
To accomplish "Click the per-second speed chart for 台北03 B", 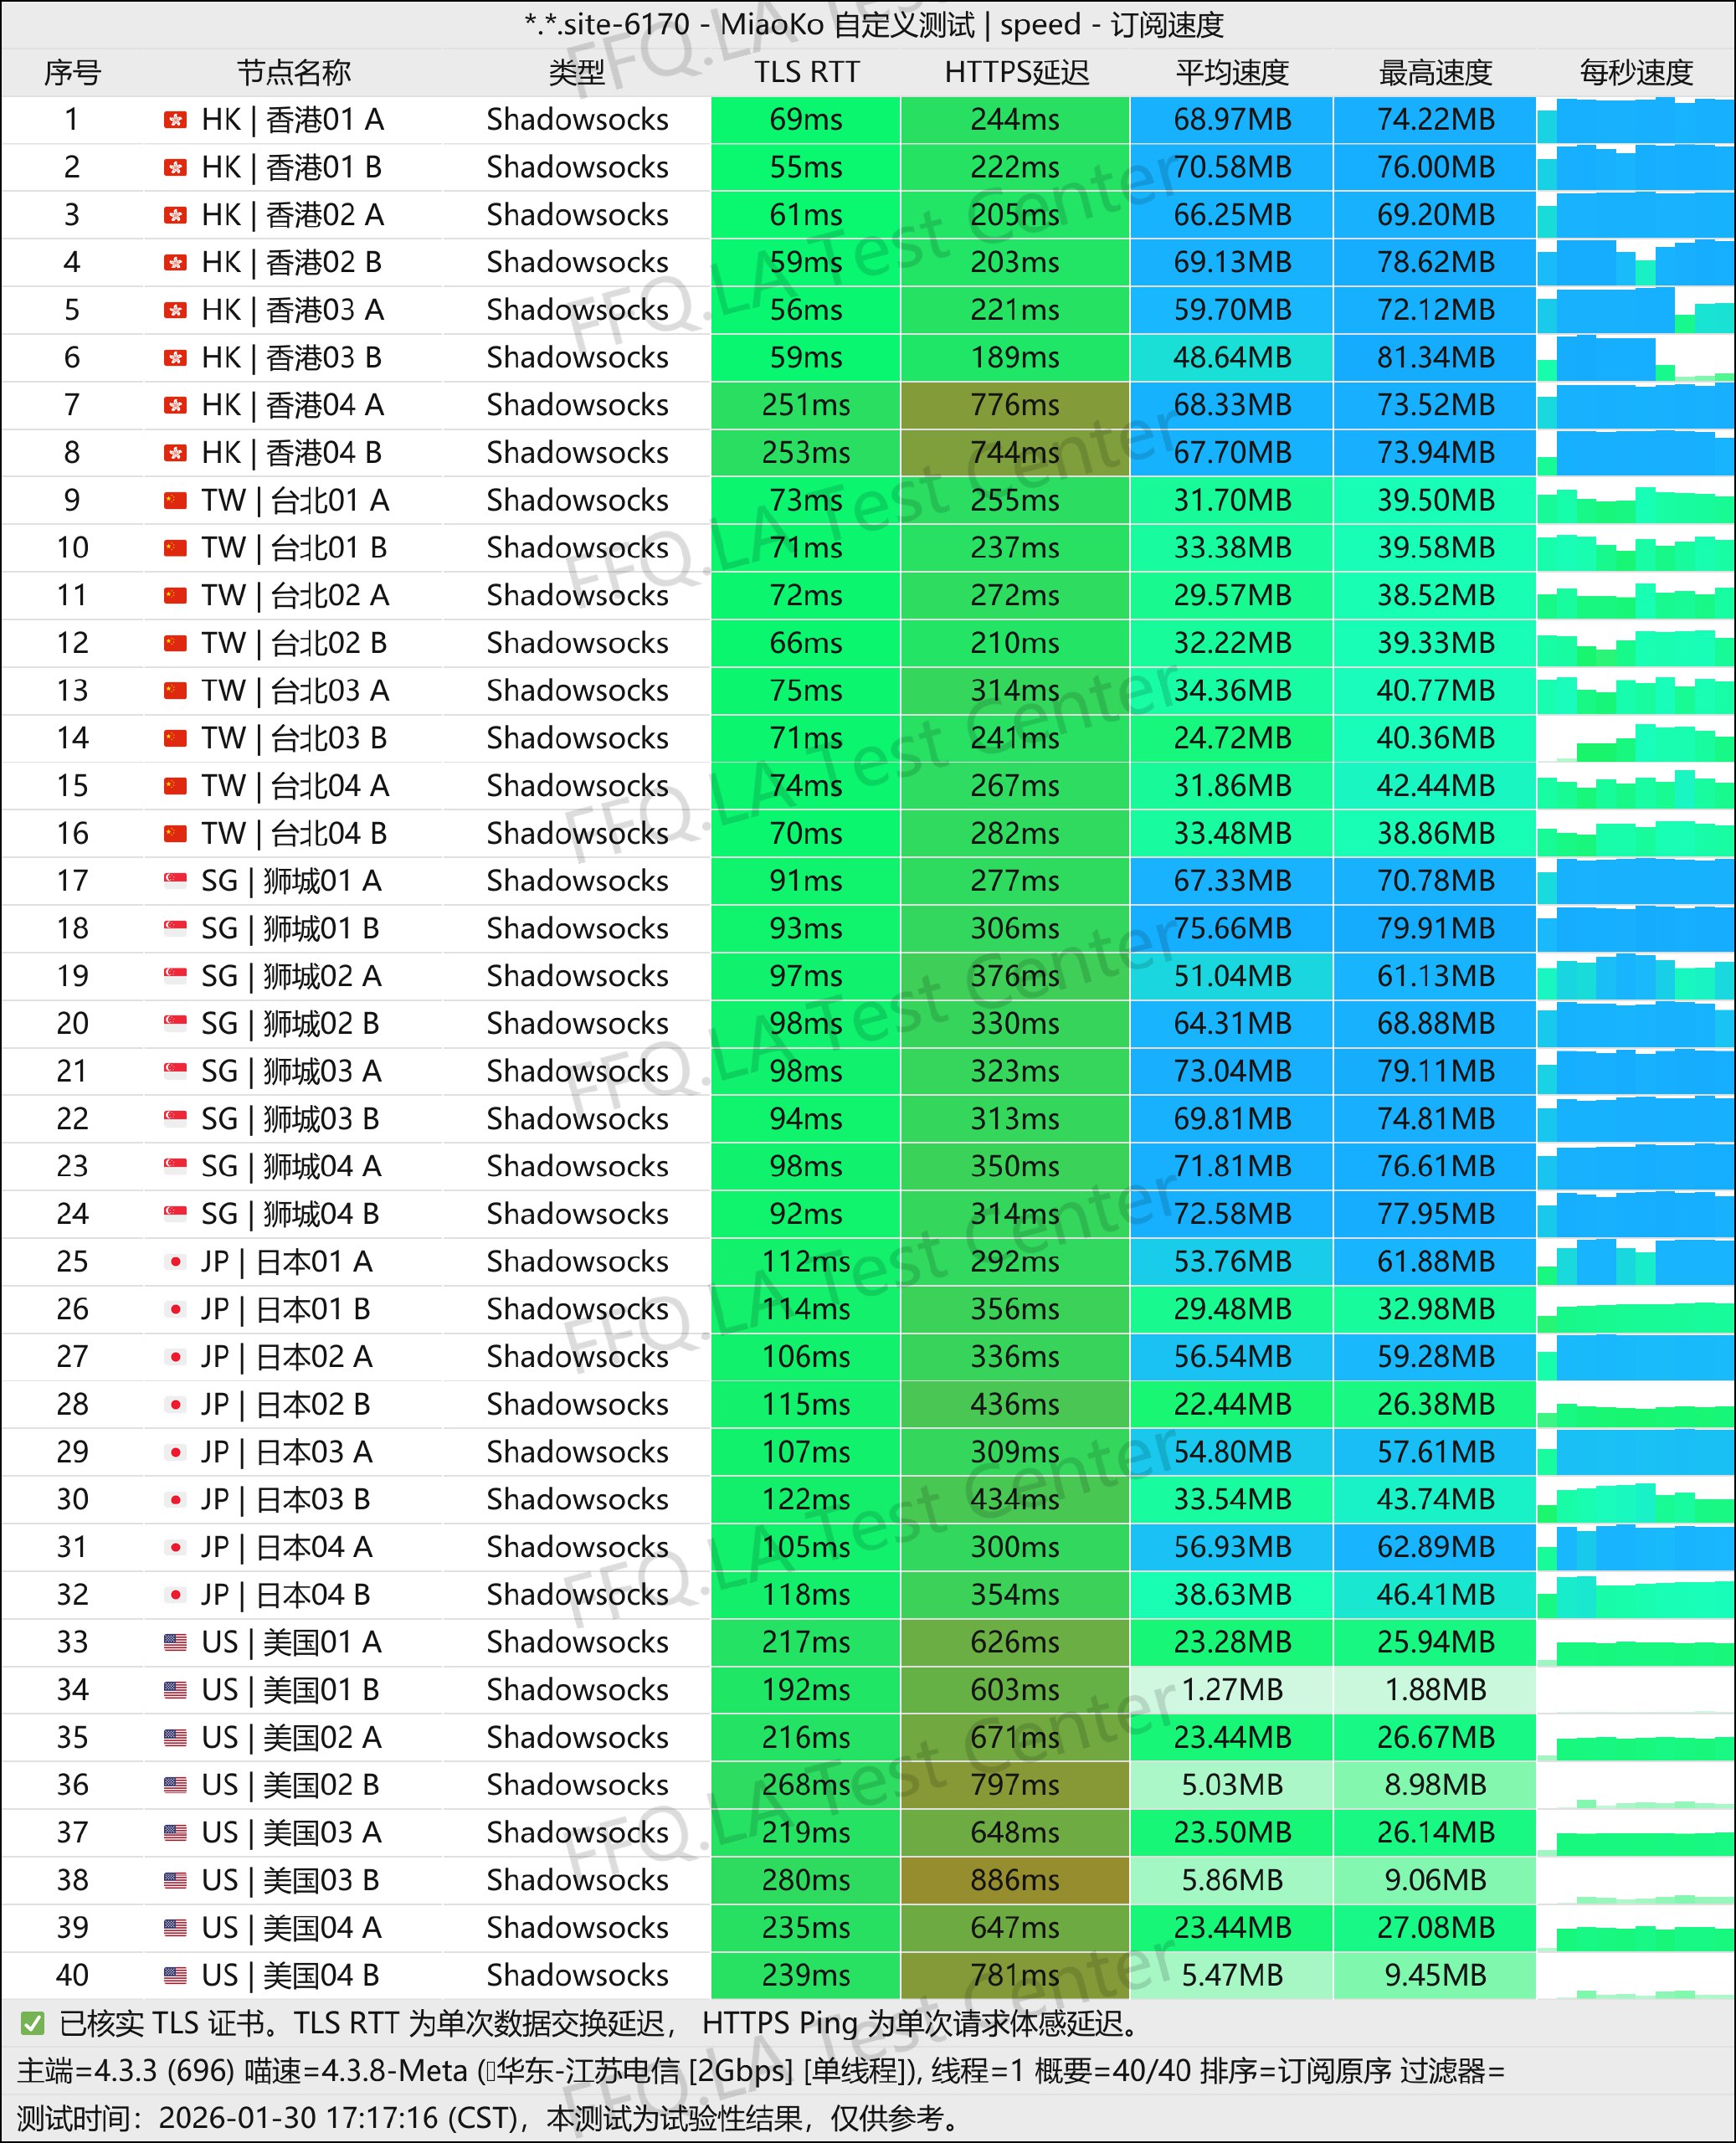I will coord(1636,738).
